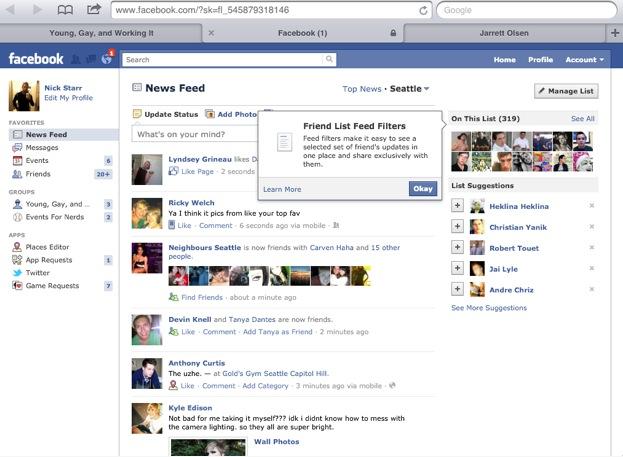The width and height of the screenshot is (623, 457).
Task: Open the Seattle list dropdown
Action: [409, 89]
